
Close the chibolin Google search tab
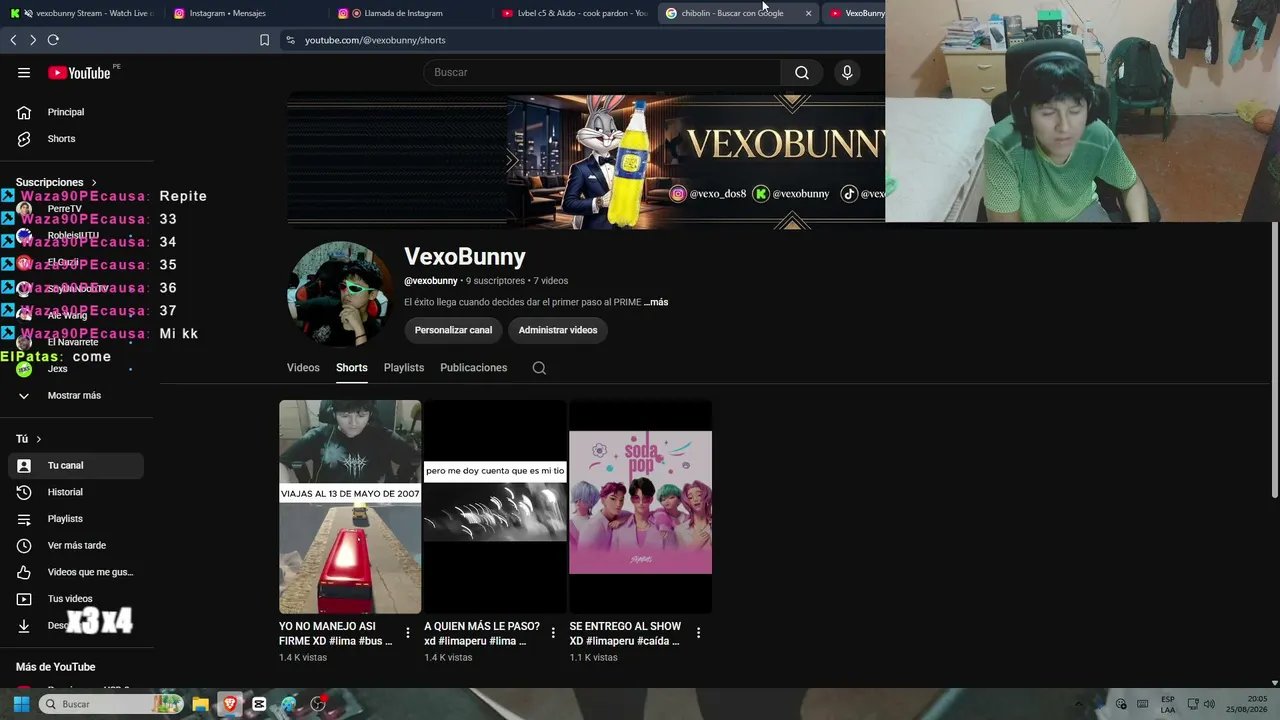tap(808, 13)
